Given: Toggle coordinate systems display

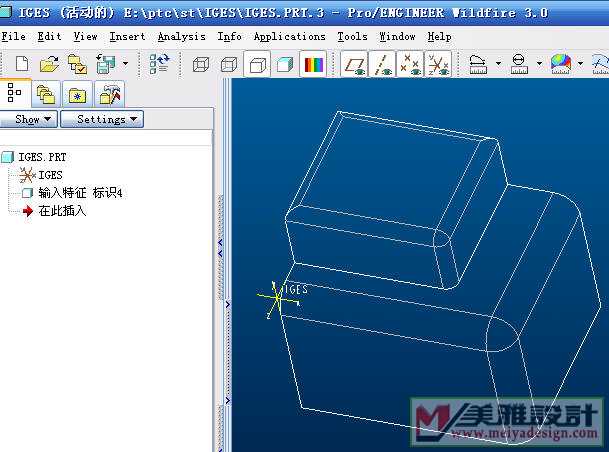Looking at the screenshot, I should (x=438, y=64).
